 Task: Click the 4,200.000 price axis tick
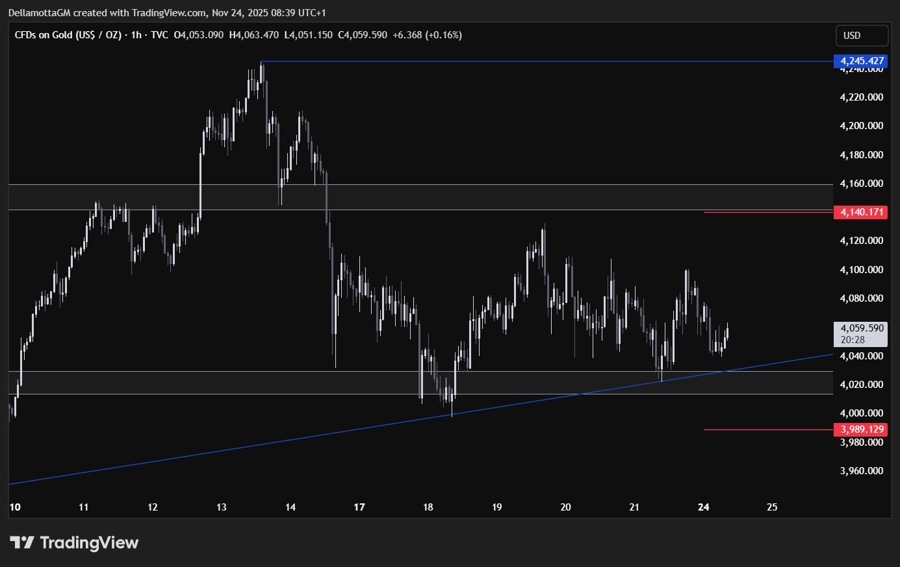coord(861,126)
